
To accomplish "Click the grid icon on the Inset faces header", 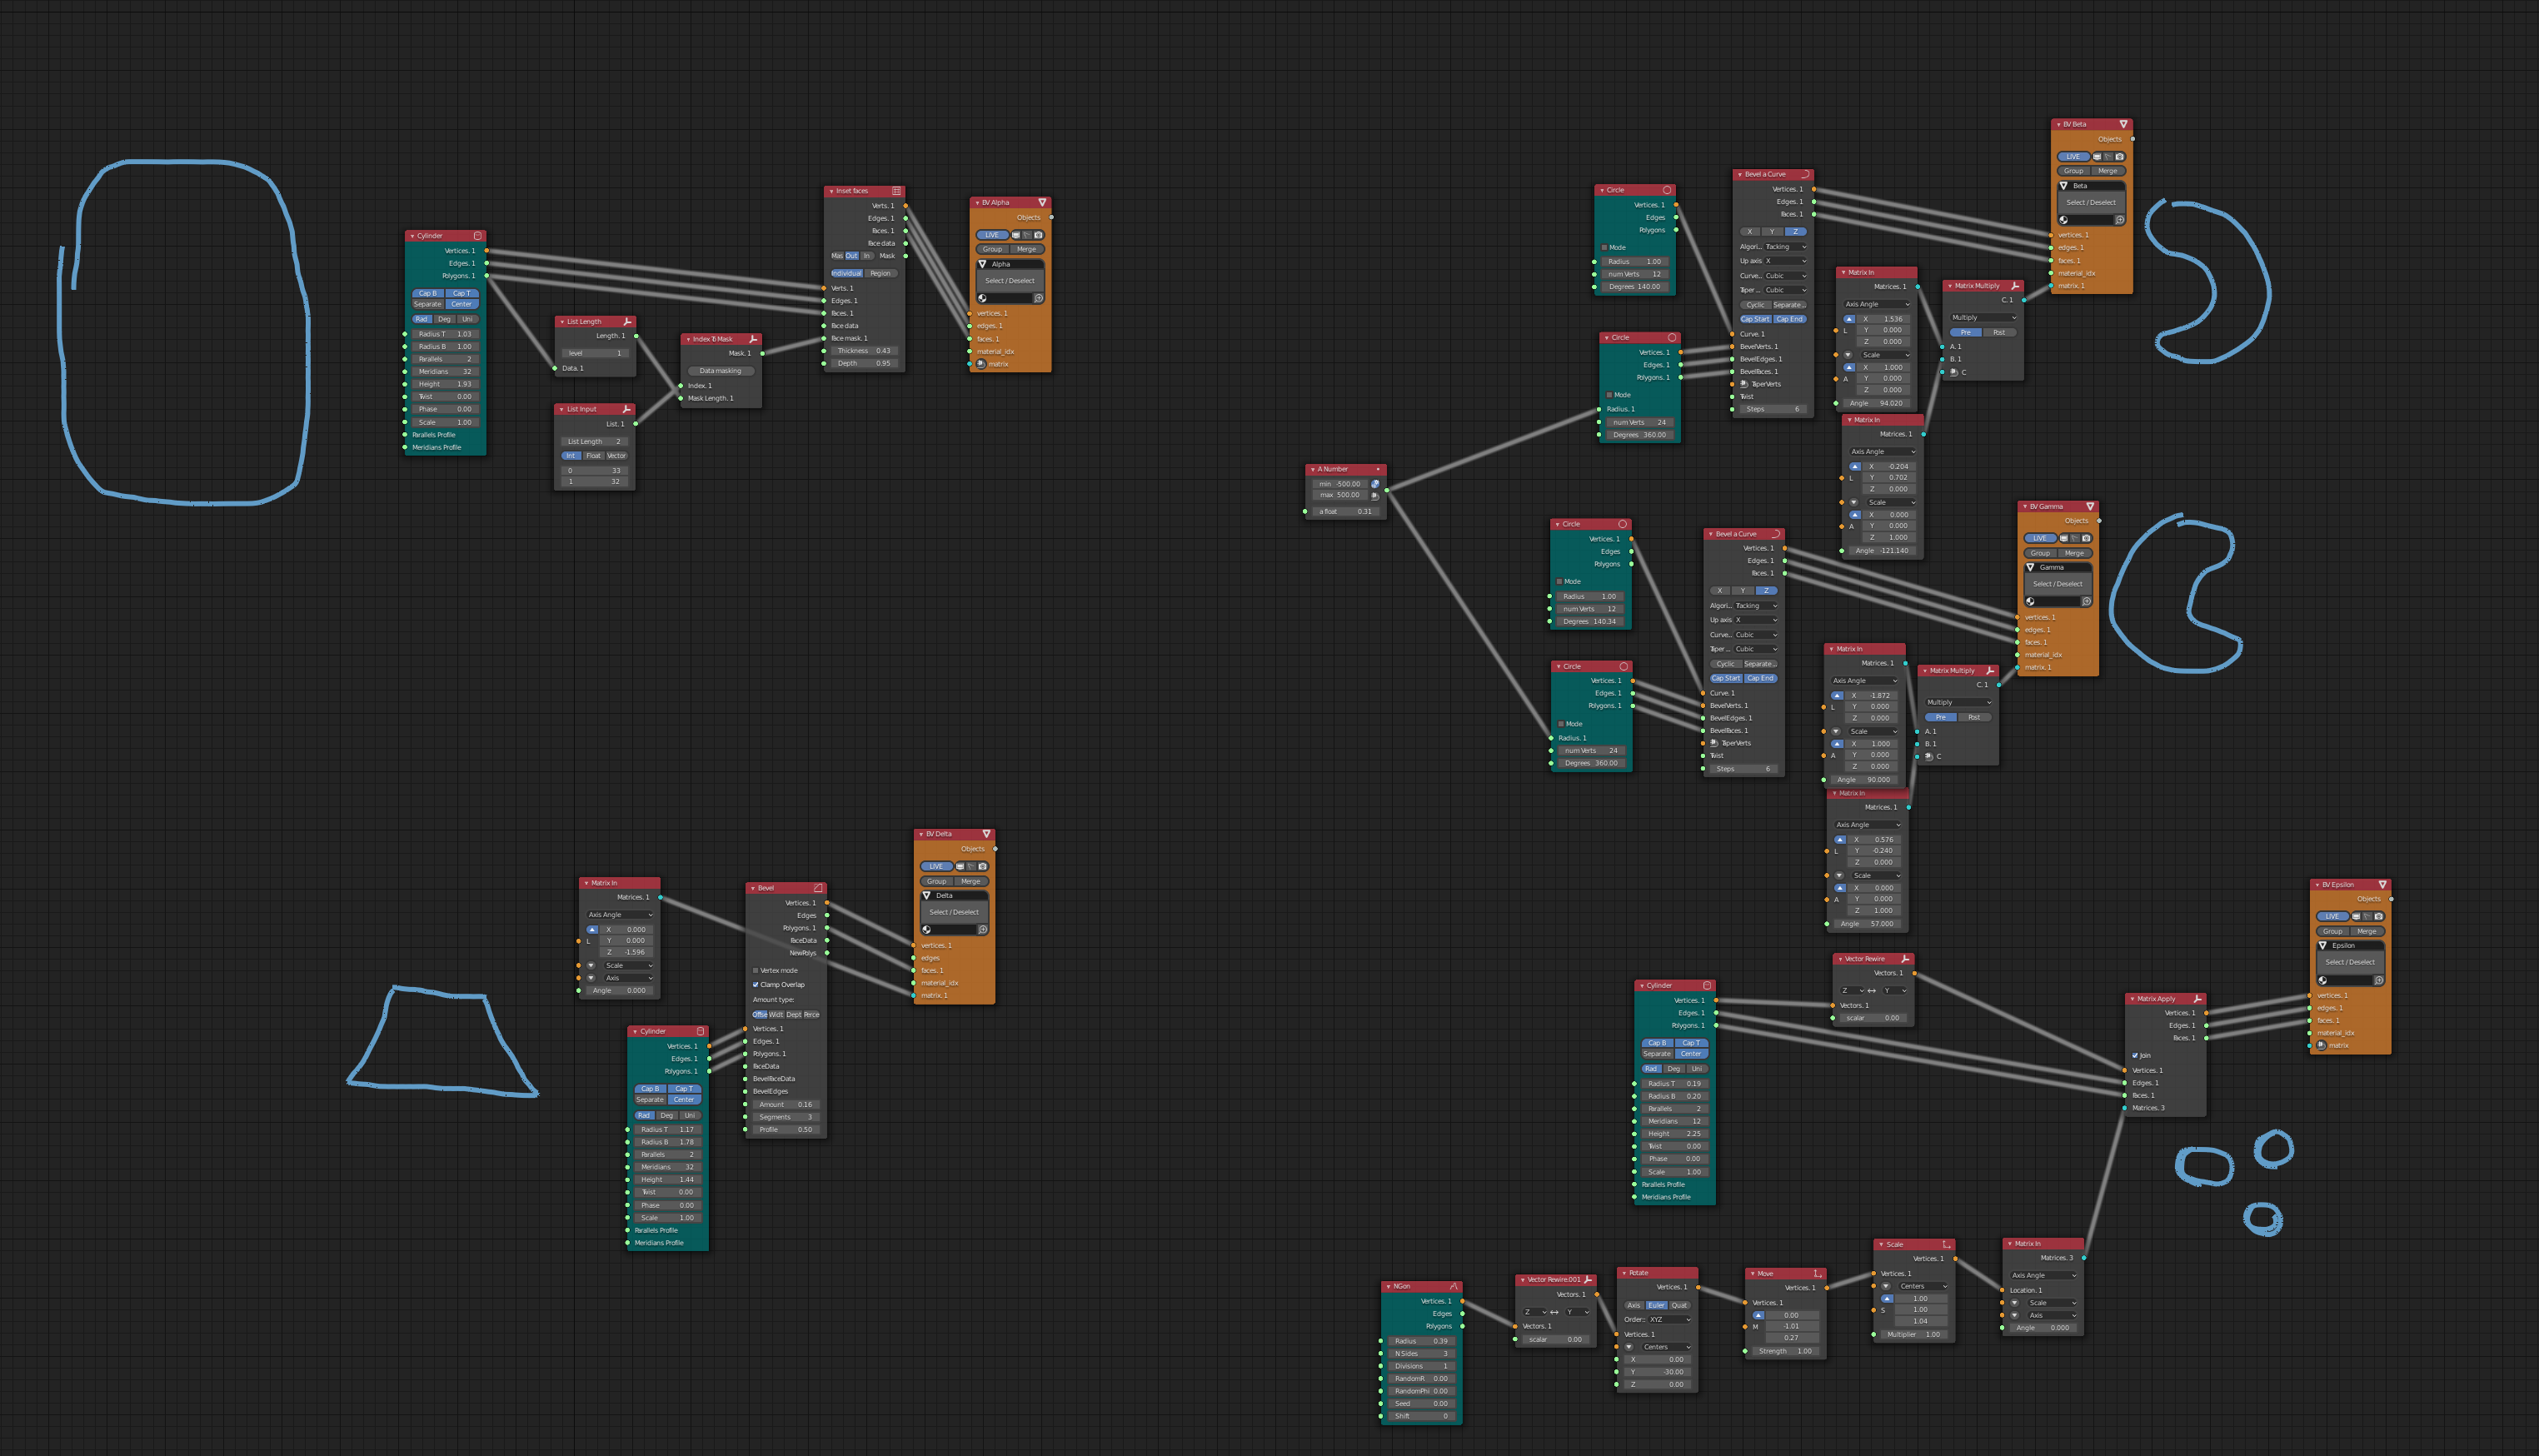I will (x=896, y=191).
